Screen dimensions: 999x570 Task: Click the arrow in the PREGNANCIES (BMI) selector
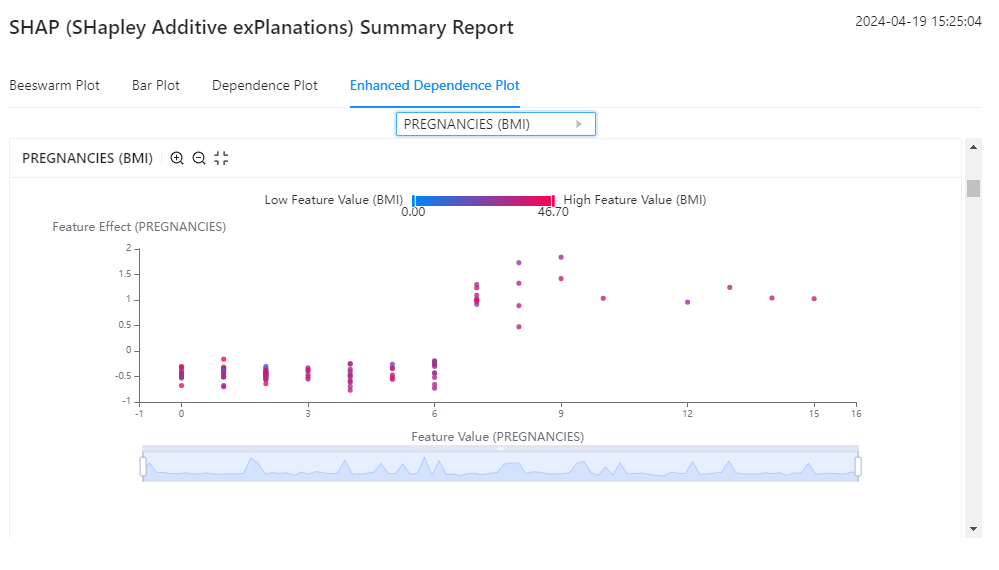click(579, 124)
